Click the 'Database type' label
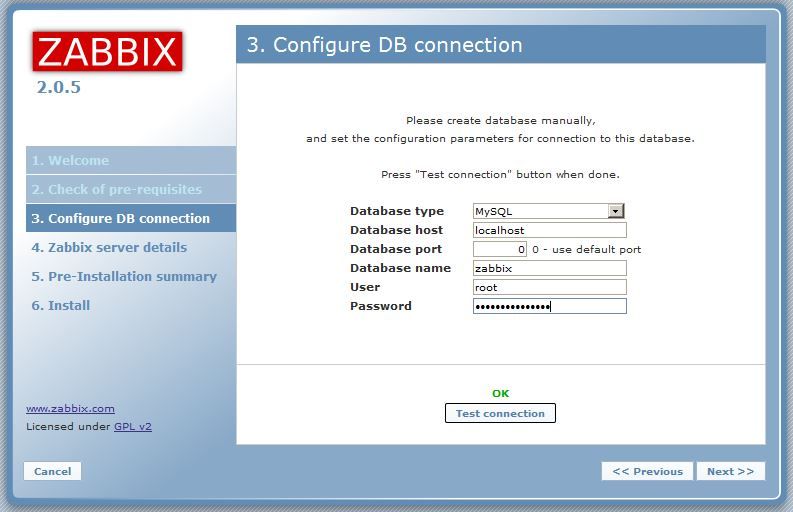The width and height of the screenshot is (793, 512). (x=397, y=211)
